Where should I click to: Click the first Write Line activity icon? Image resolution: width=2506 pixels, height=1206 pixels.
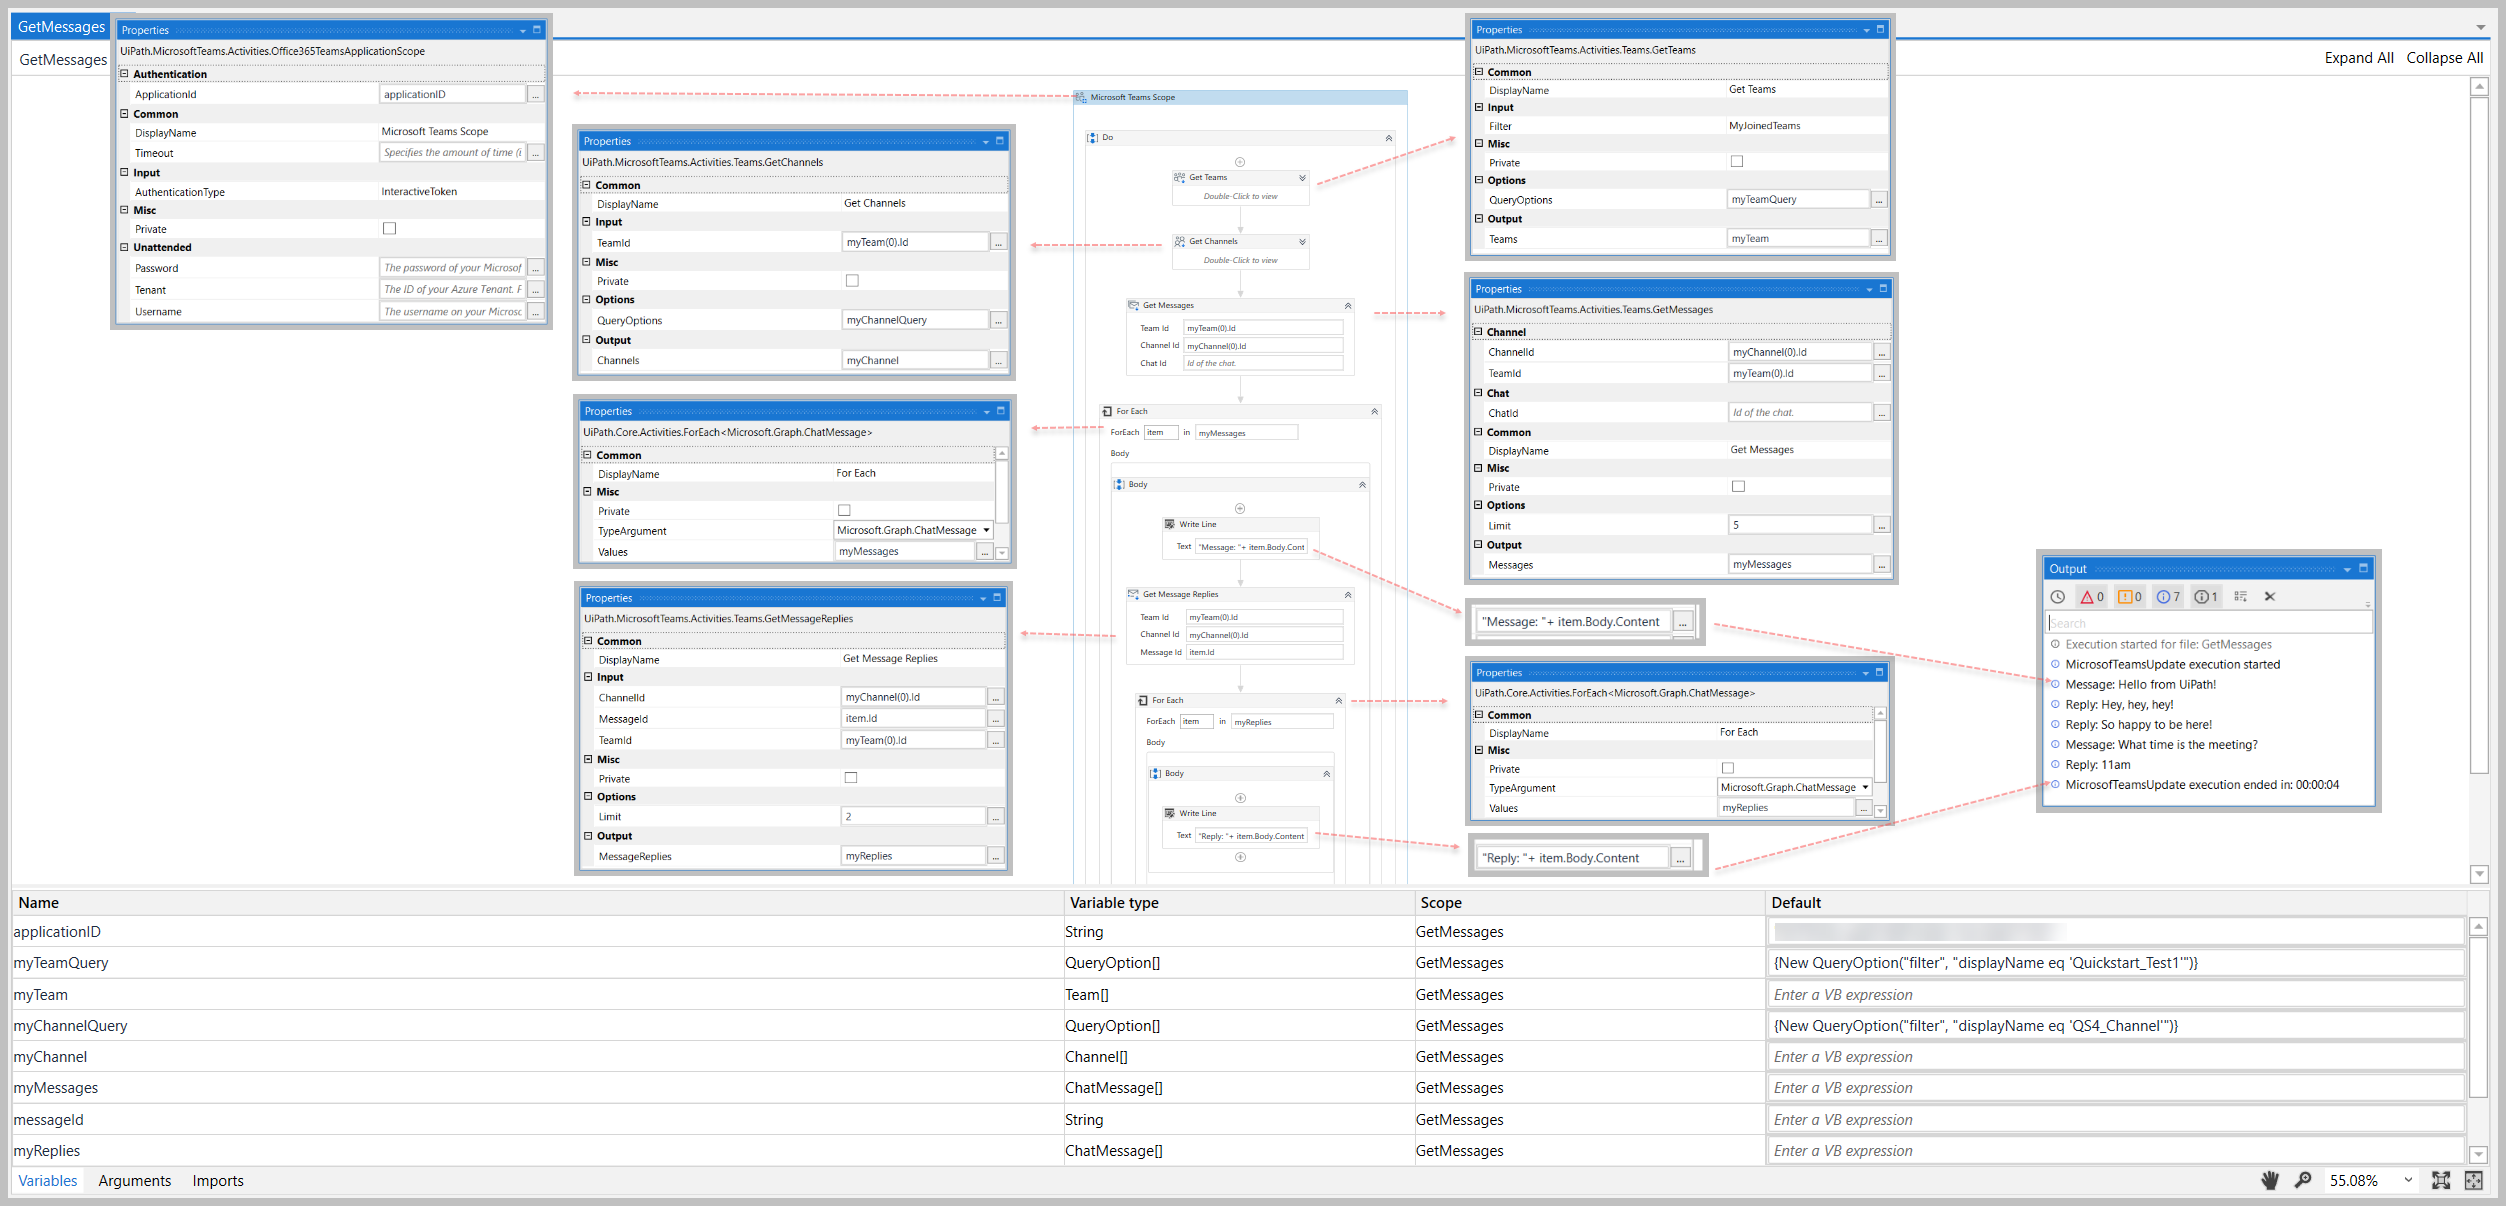[1170, 525]
